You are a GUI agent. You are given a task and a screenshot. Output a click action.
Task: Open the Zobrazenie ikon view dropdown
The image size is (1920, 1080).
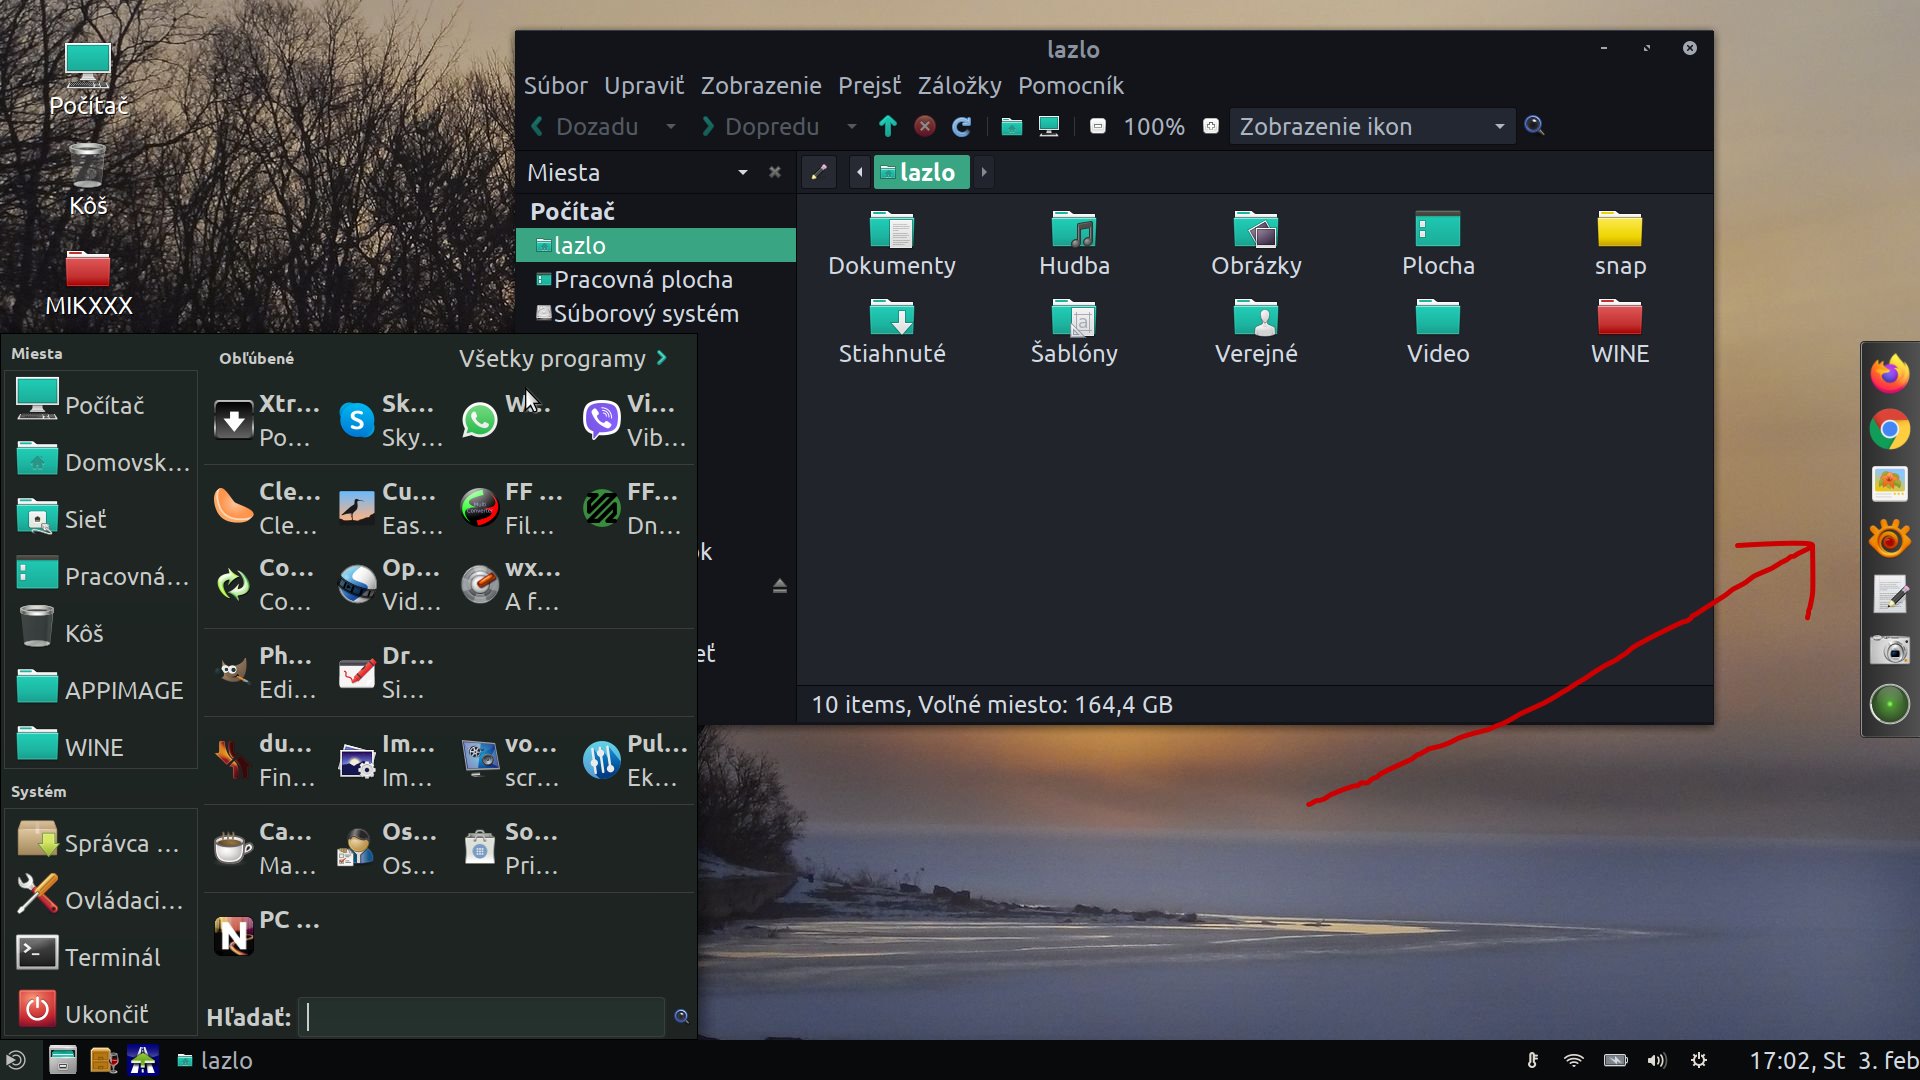click(x=1370, y=126)
